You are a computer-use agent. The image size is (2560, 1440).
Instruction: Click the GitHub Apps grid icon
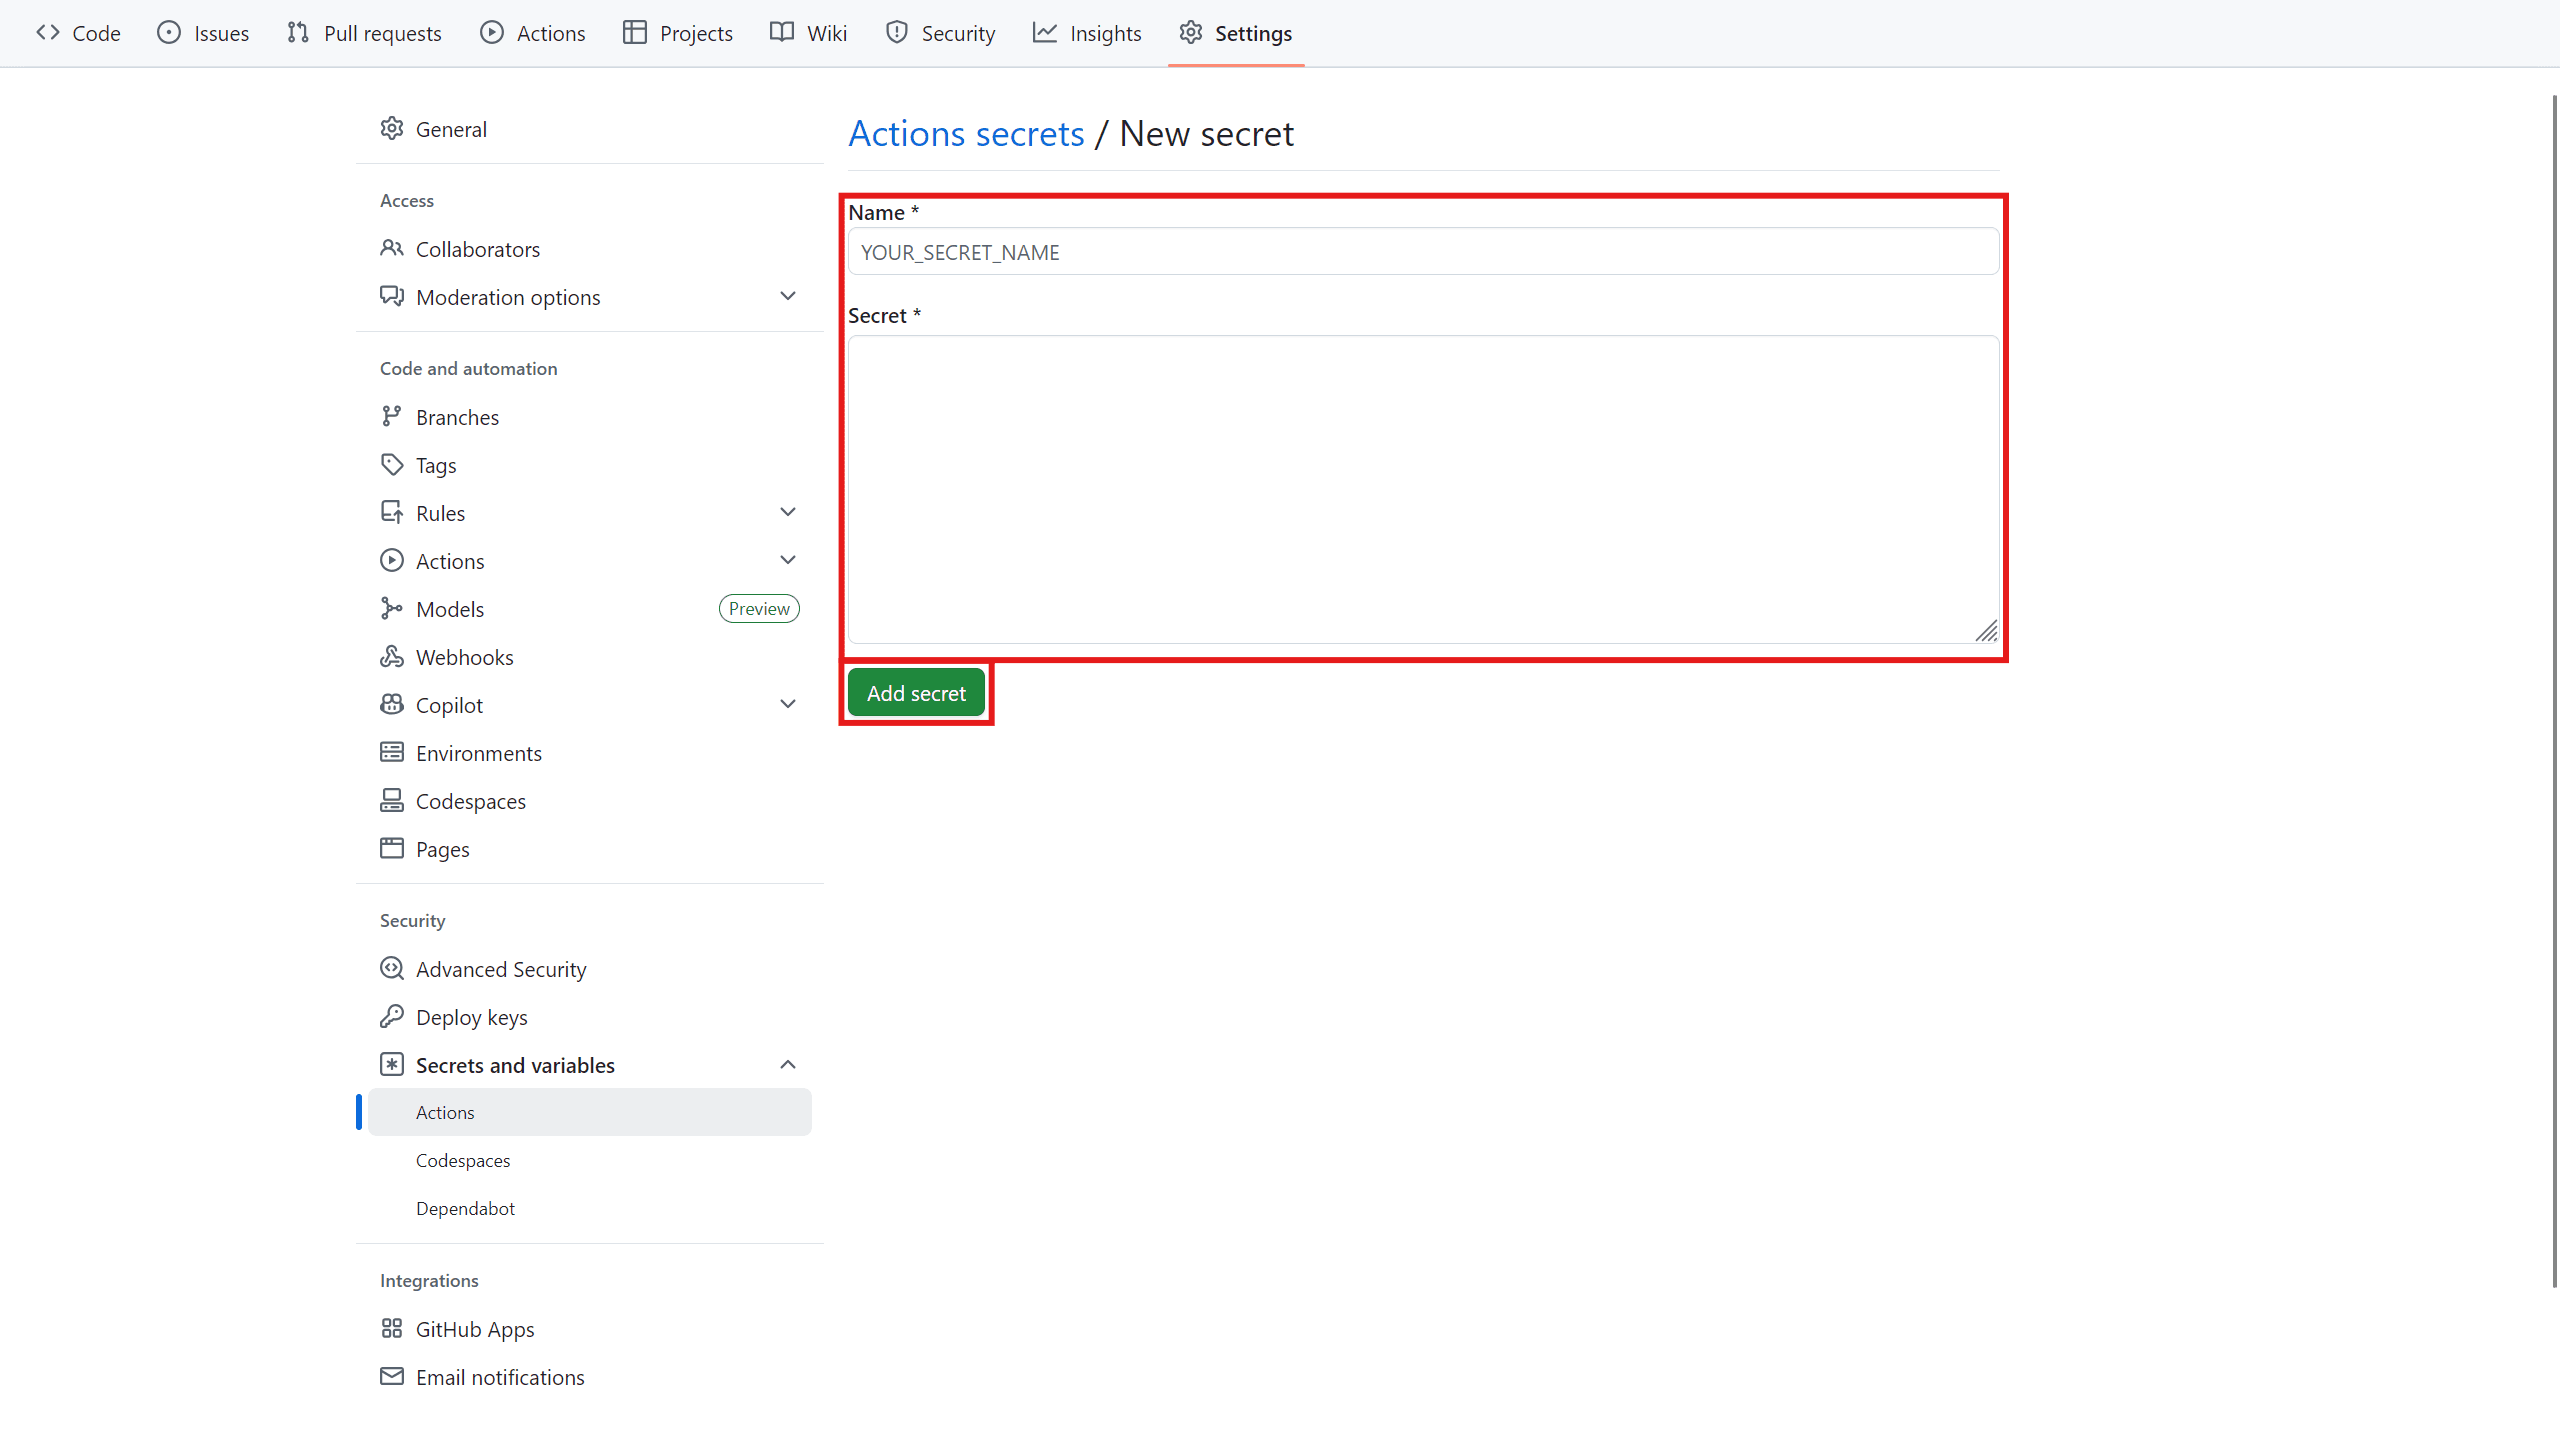(391, 1328)
